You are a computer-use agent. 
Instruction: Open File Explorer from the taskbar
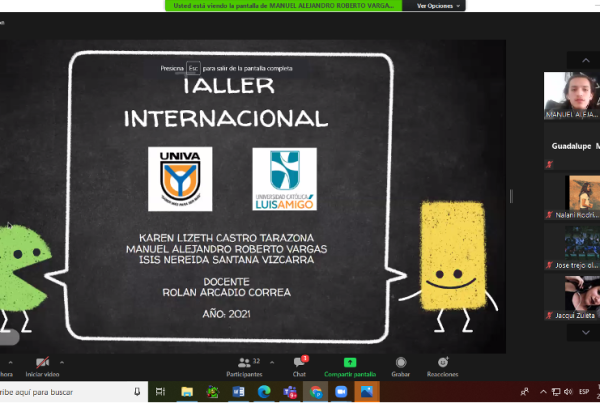(187, 392)
